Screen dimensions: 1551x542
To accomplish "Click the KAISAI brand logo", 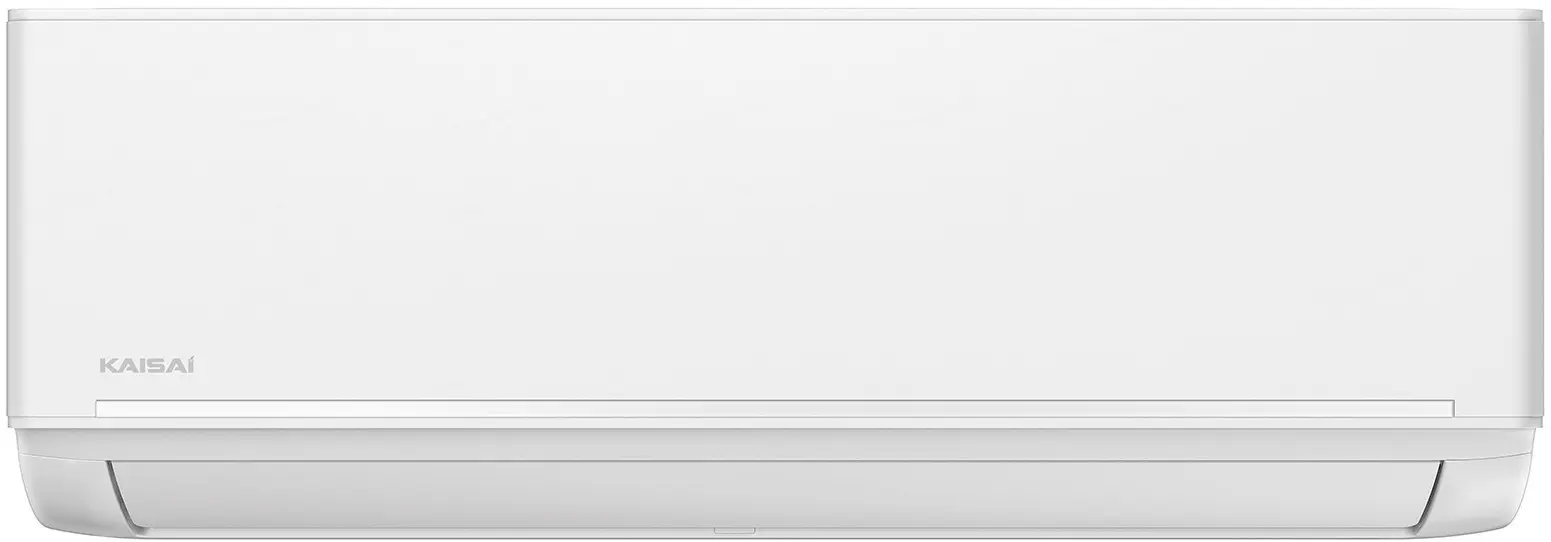I will click(x=146, y=364).
